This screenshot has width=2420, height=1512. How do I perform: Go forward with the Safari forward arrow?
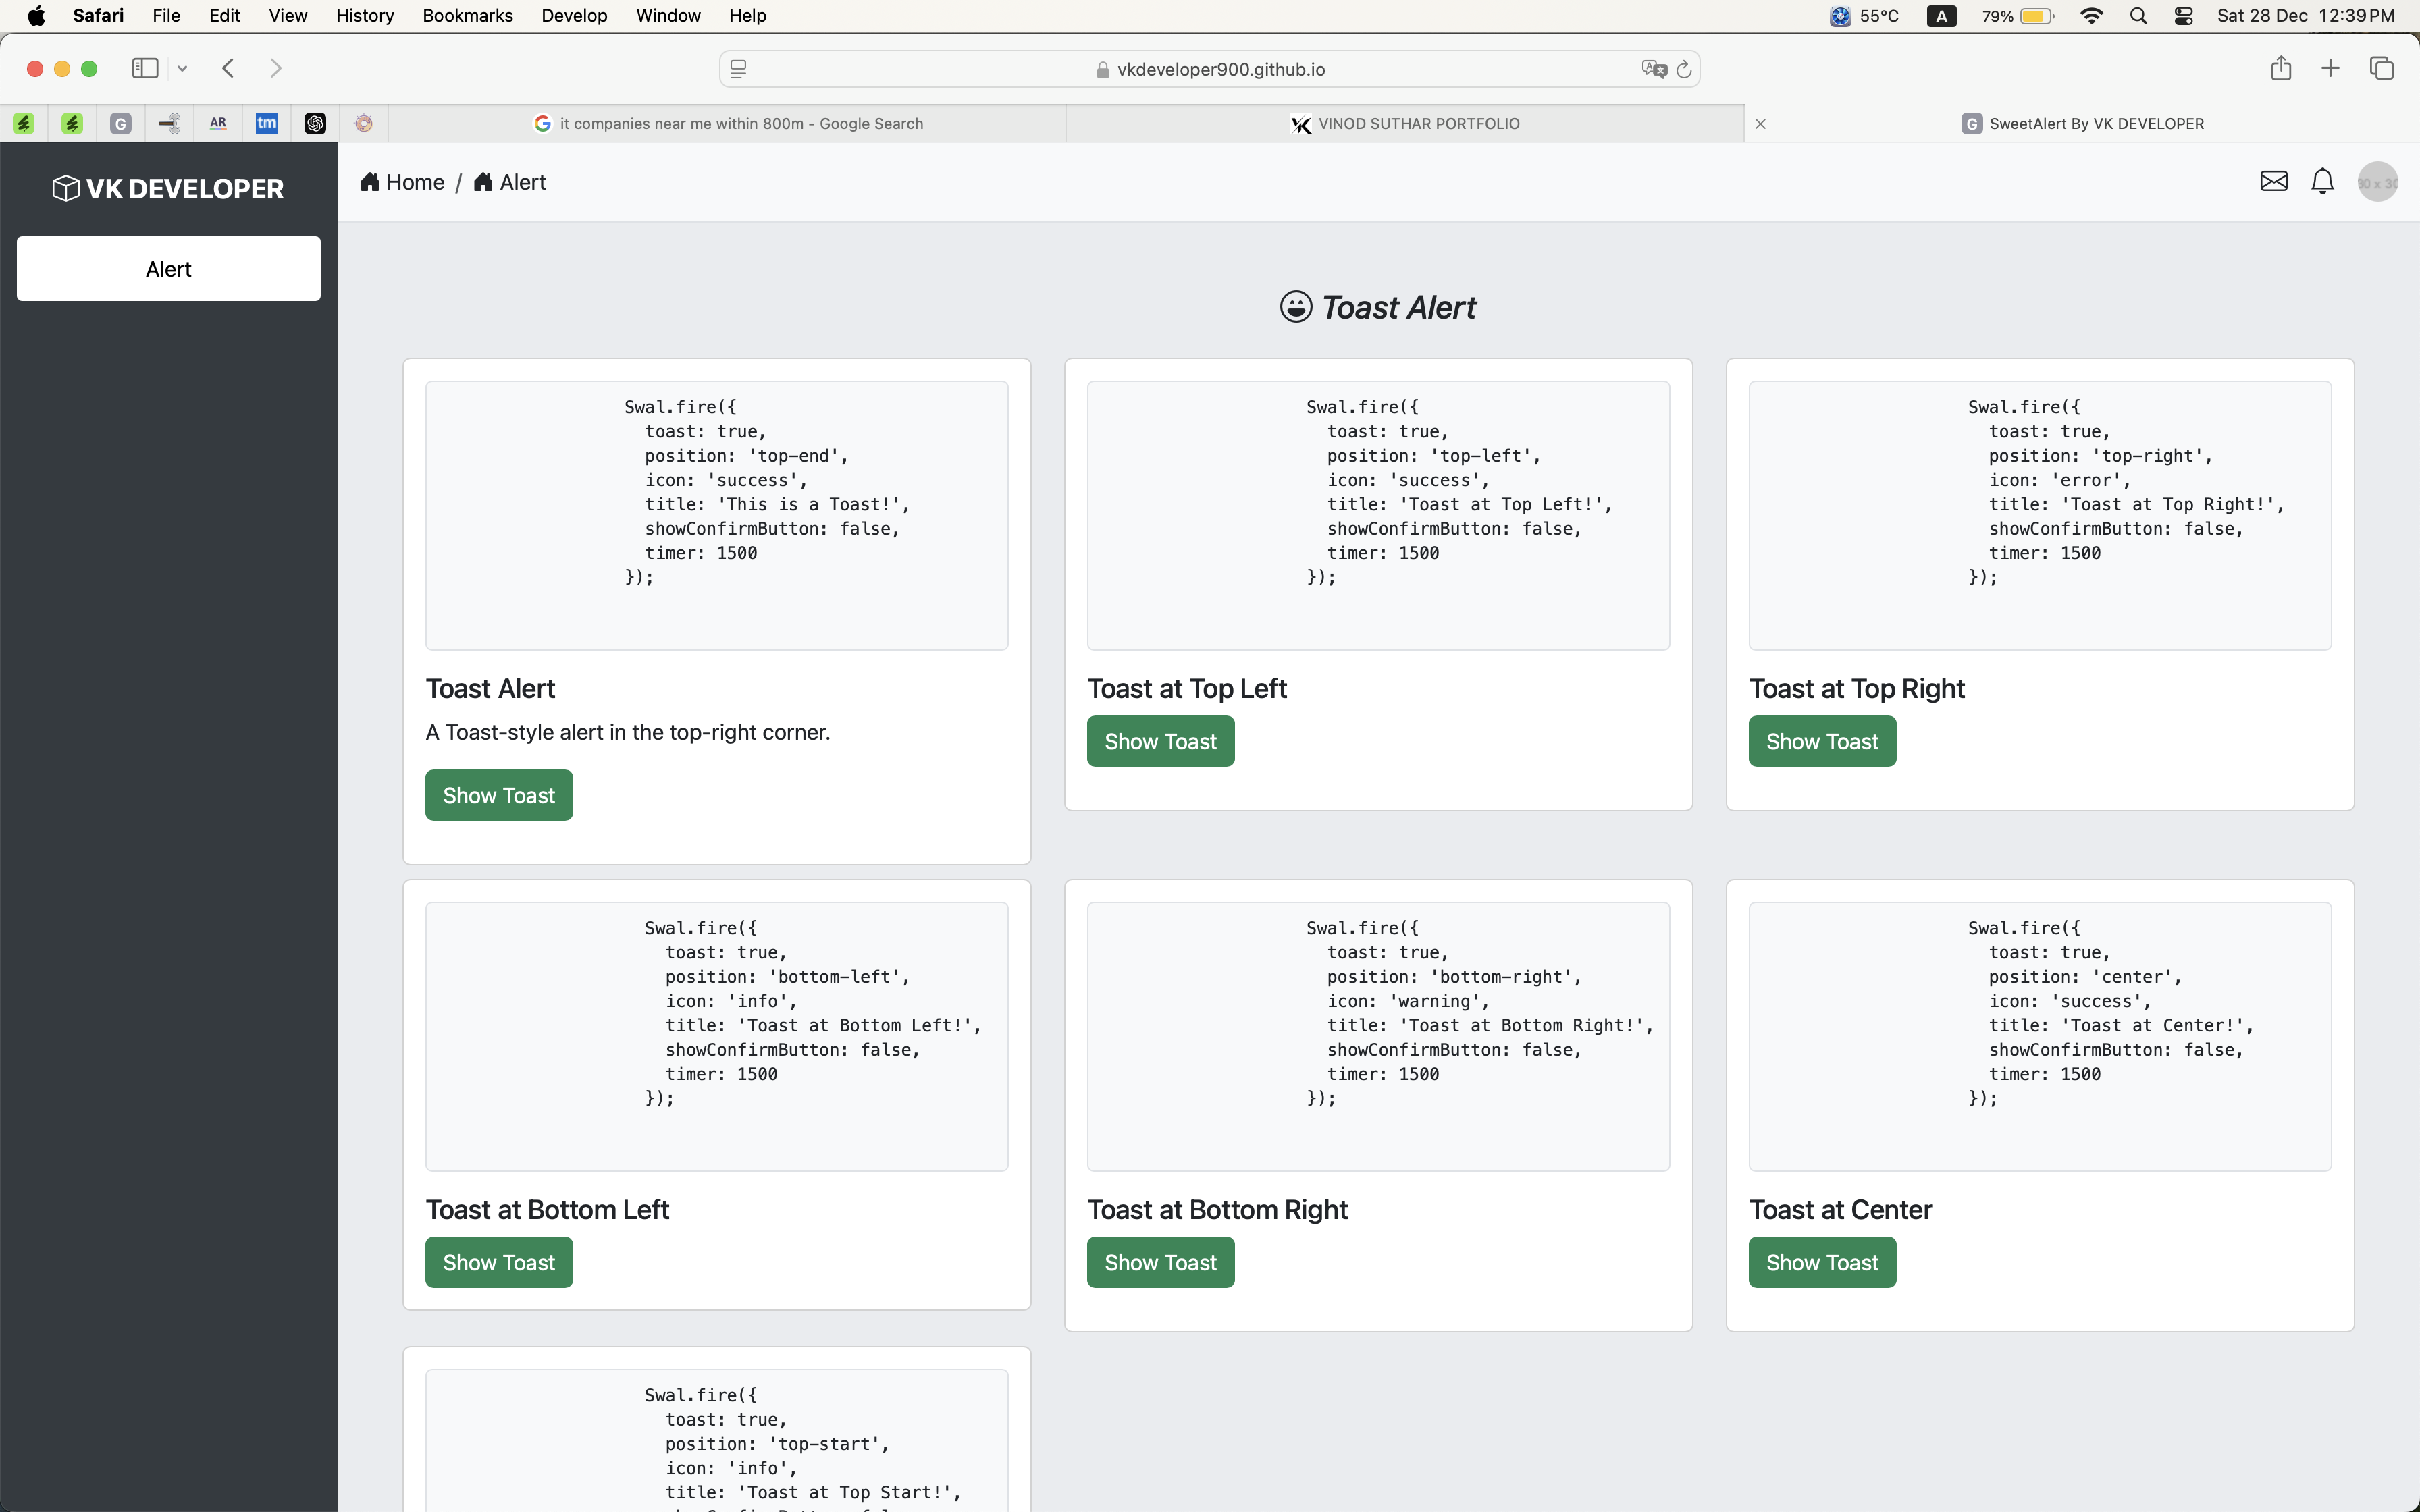click(276, 68)
